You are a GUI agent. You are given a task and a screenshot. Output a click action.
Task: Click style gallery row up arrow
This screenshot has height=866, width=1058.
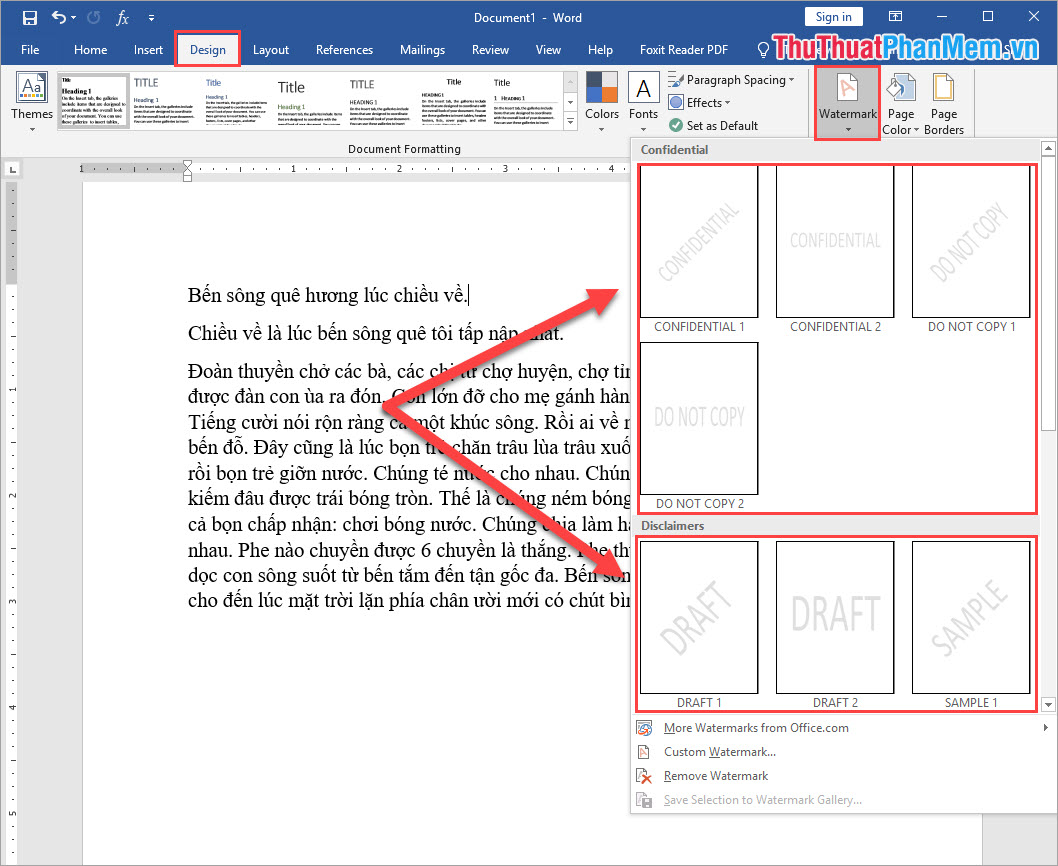coord(571,82)
